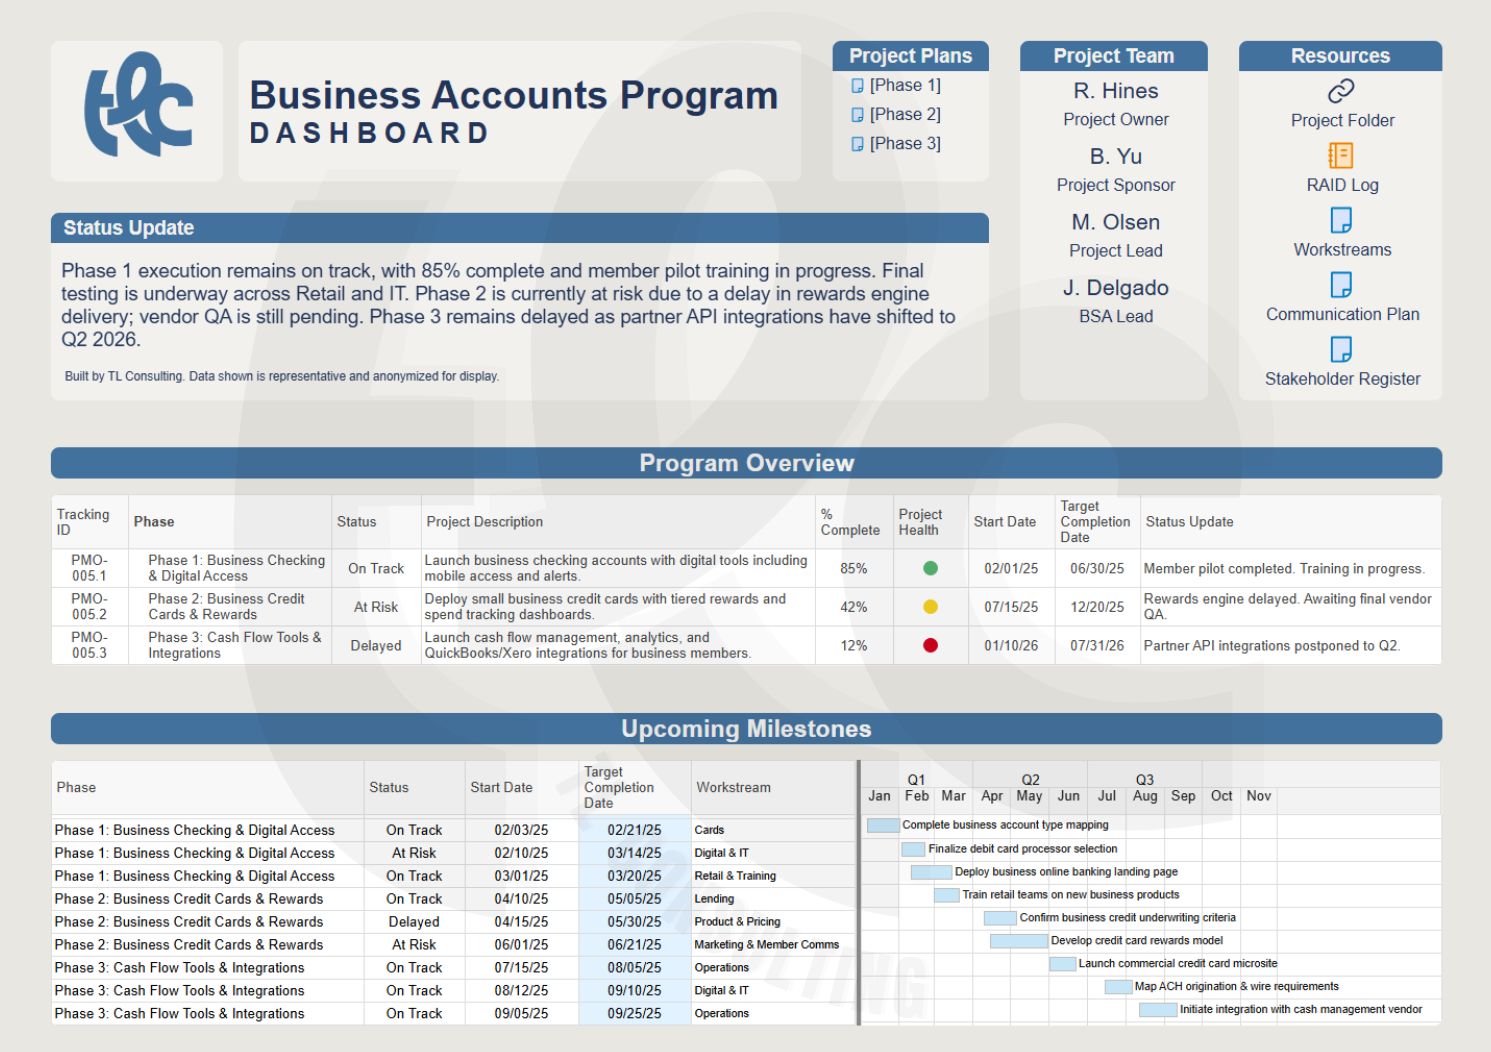Viewport: 1491px width, 1052px height.
Task: Click the 02/21/25 target completion date
Action: click(634, 830)
